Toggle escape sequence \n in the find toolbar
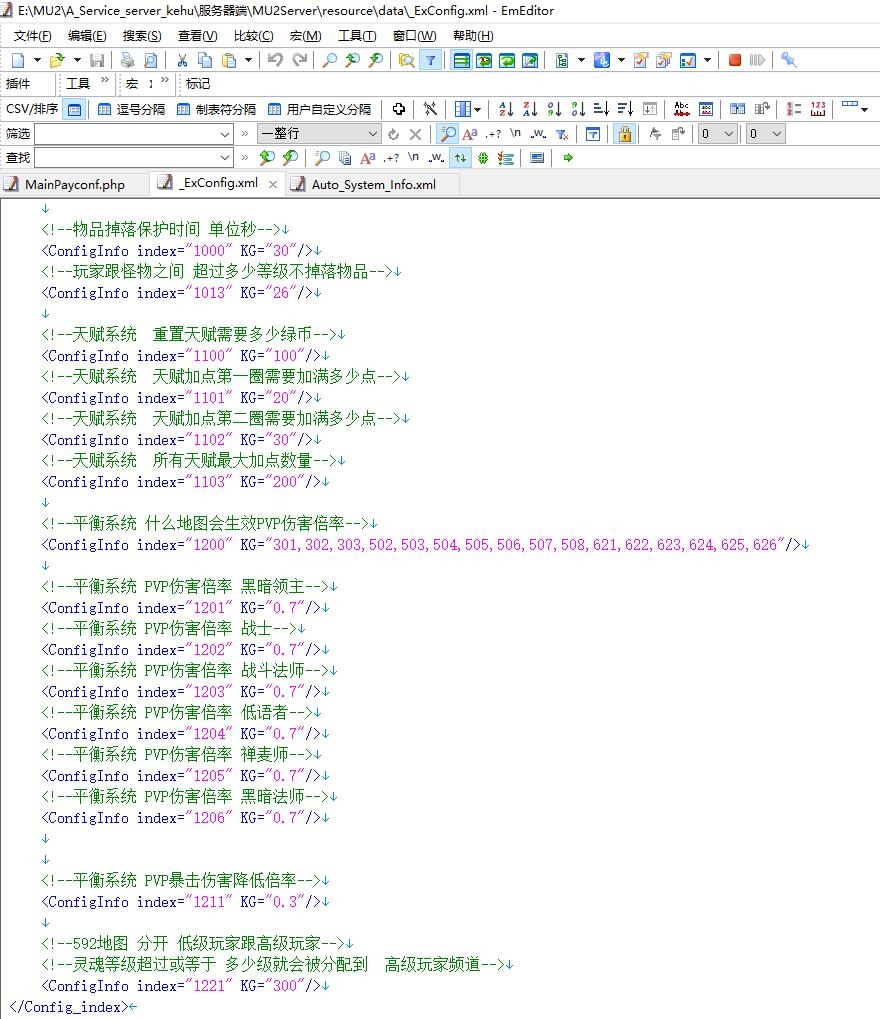Image resolution: width=880 pixels, height=1019 pixels. tap(413, 158)
